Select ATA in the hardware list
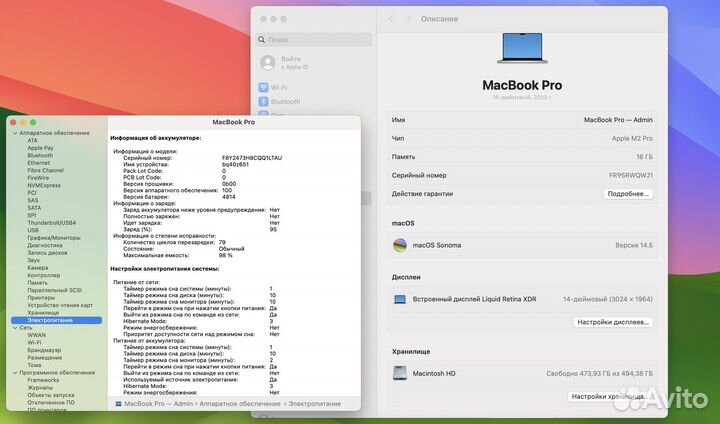This screenshot has height=424, width=720. pos(32,141)
